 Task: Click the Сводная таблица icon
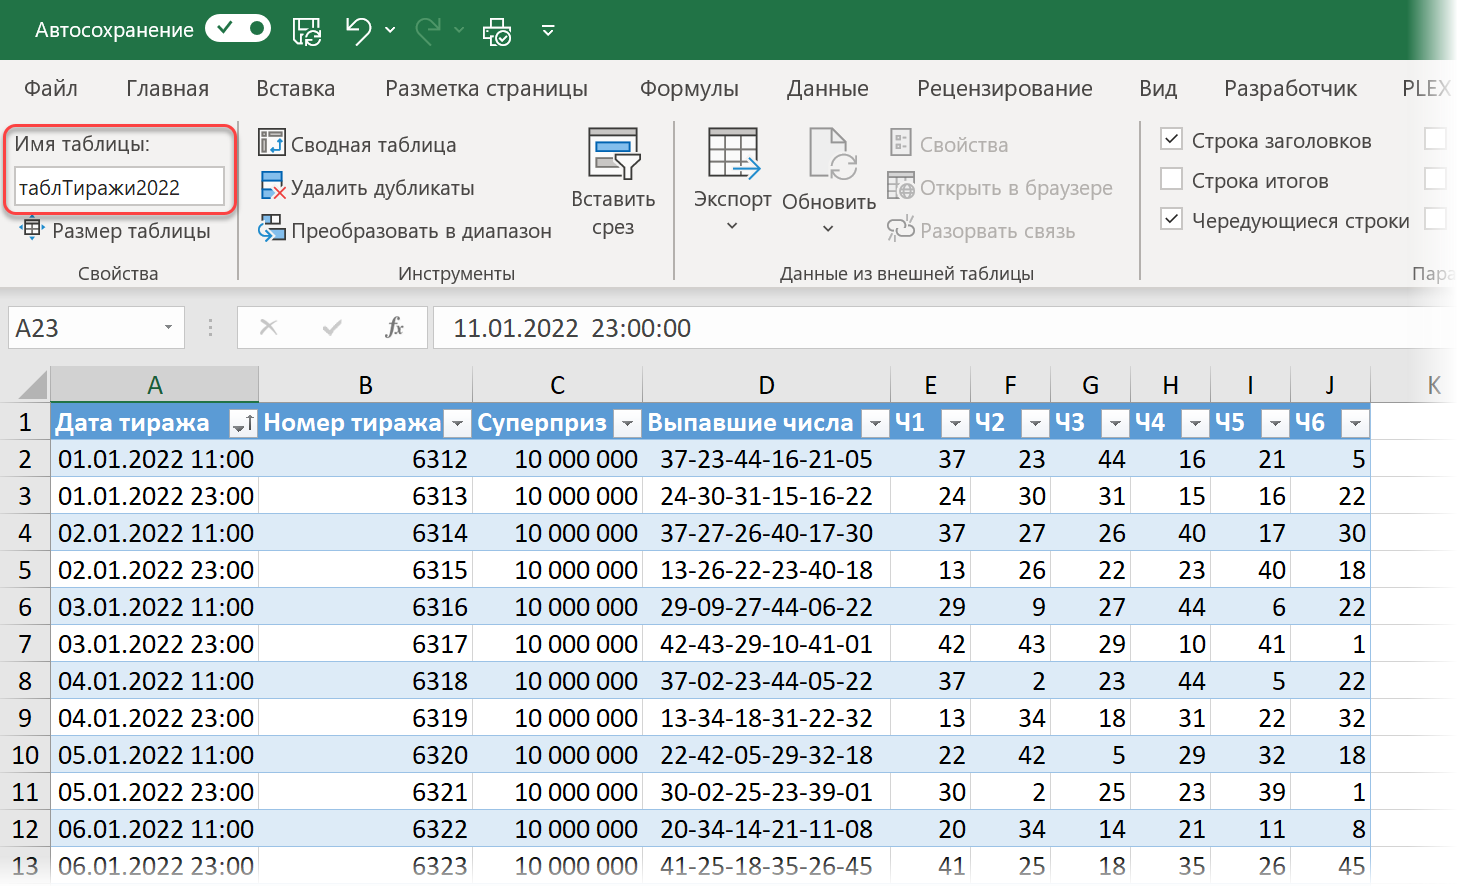point(271,143)
